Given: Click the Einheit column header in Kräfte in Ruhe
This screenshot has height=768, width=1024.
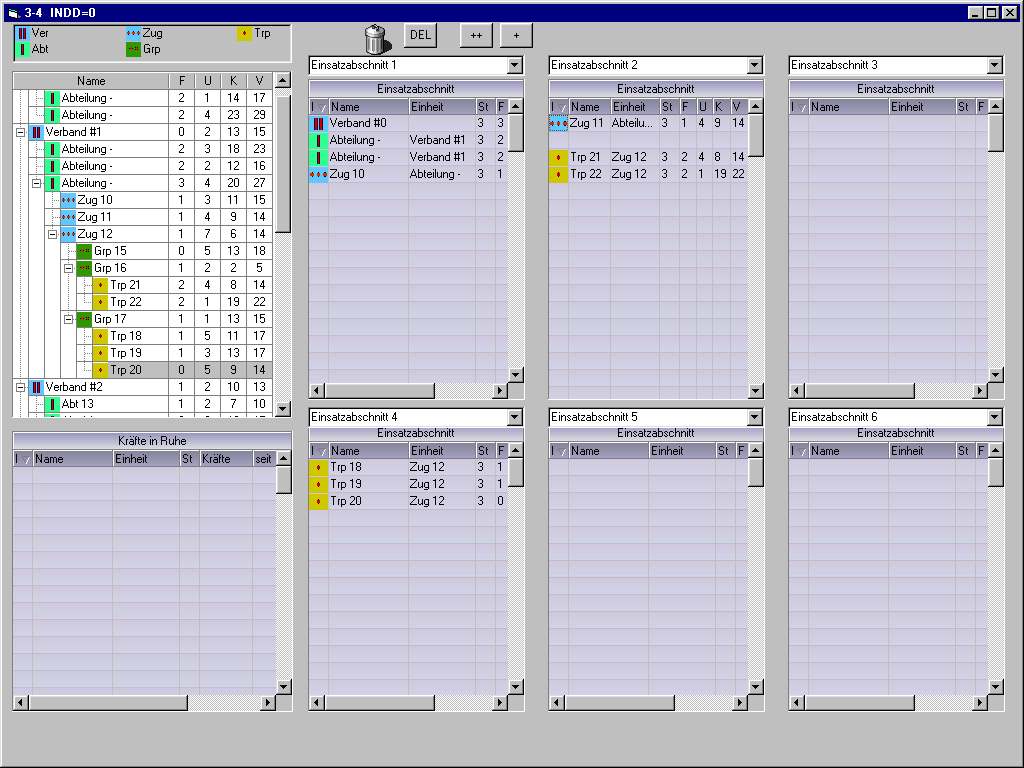Looking at the screenshot, I should pos(145,459).
